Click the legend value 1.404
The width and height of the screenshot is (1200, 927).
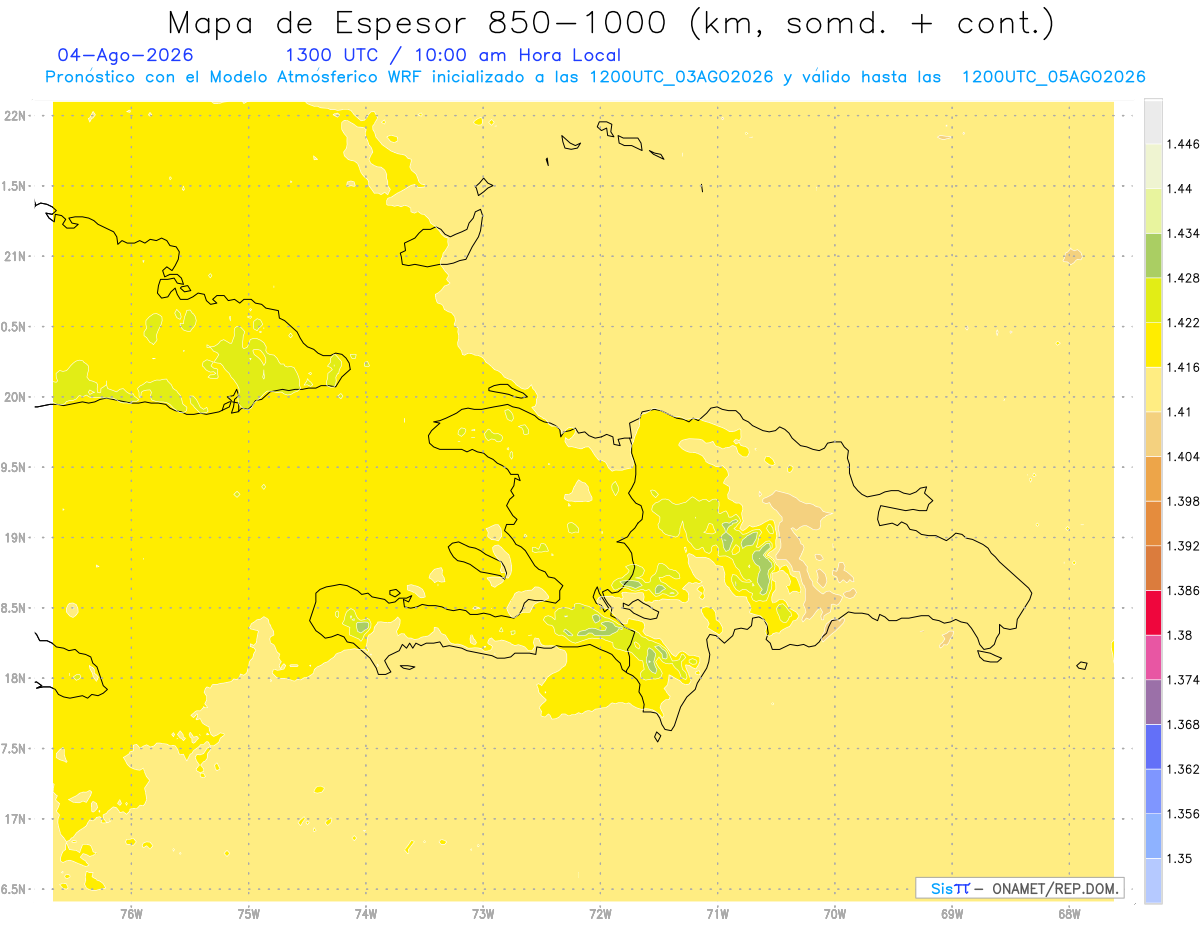tap(1181, 456)
